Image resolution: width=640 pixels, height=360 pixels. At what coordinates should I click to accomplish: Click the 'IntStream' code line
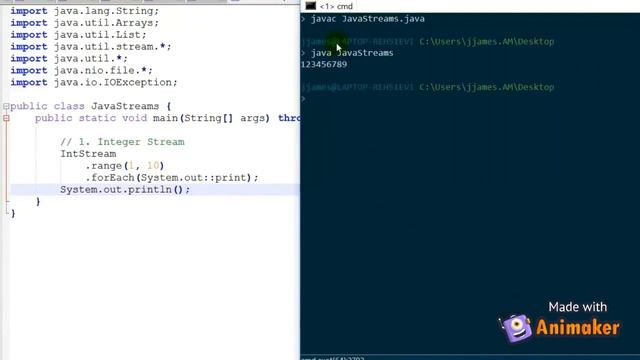click(x=88, y=154)
